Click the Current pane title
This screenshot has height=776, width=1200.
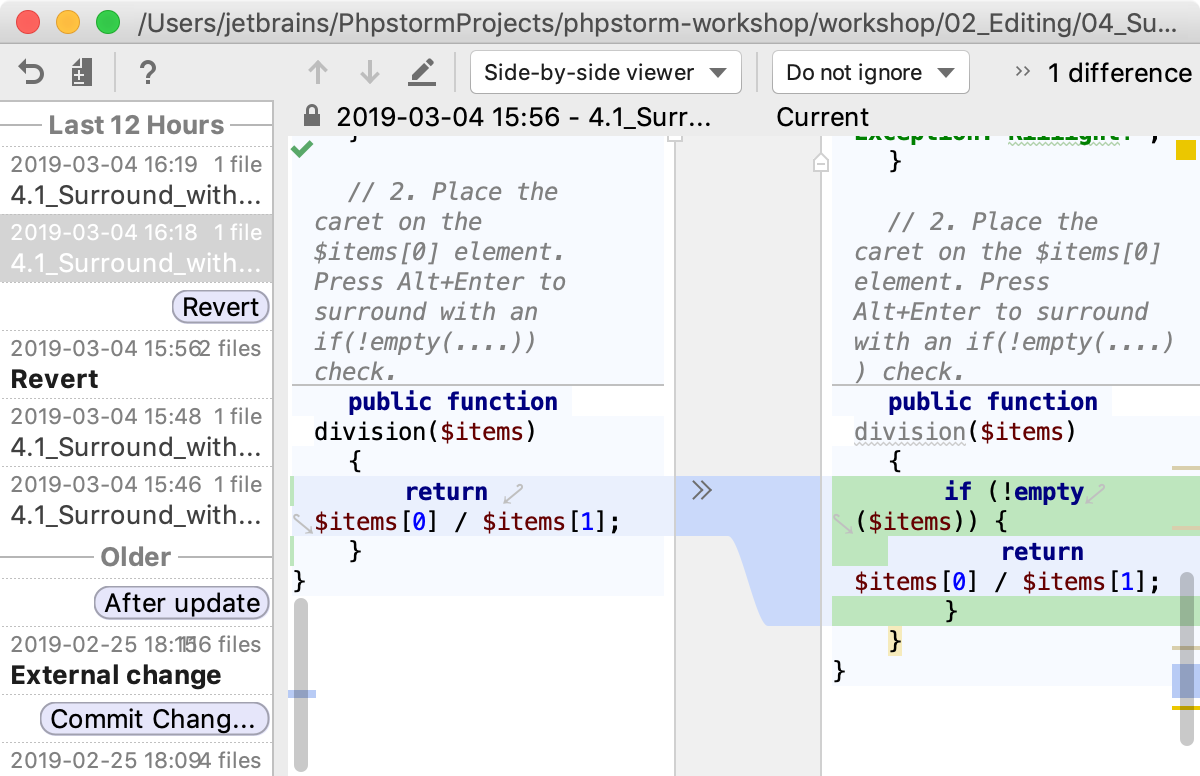pos(822,117)
